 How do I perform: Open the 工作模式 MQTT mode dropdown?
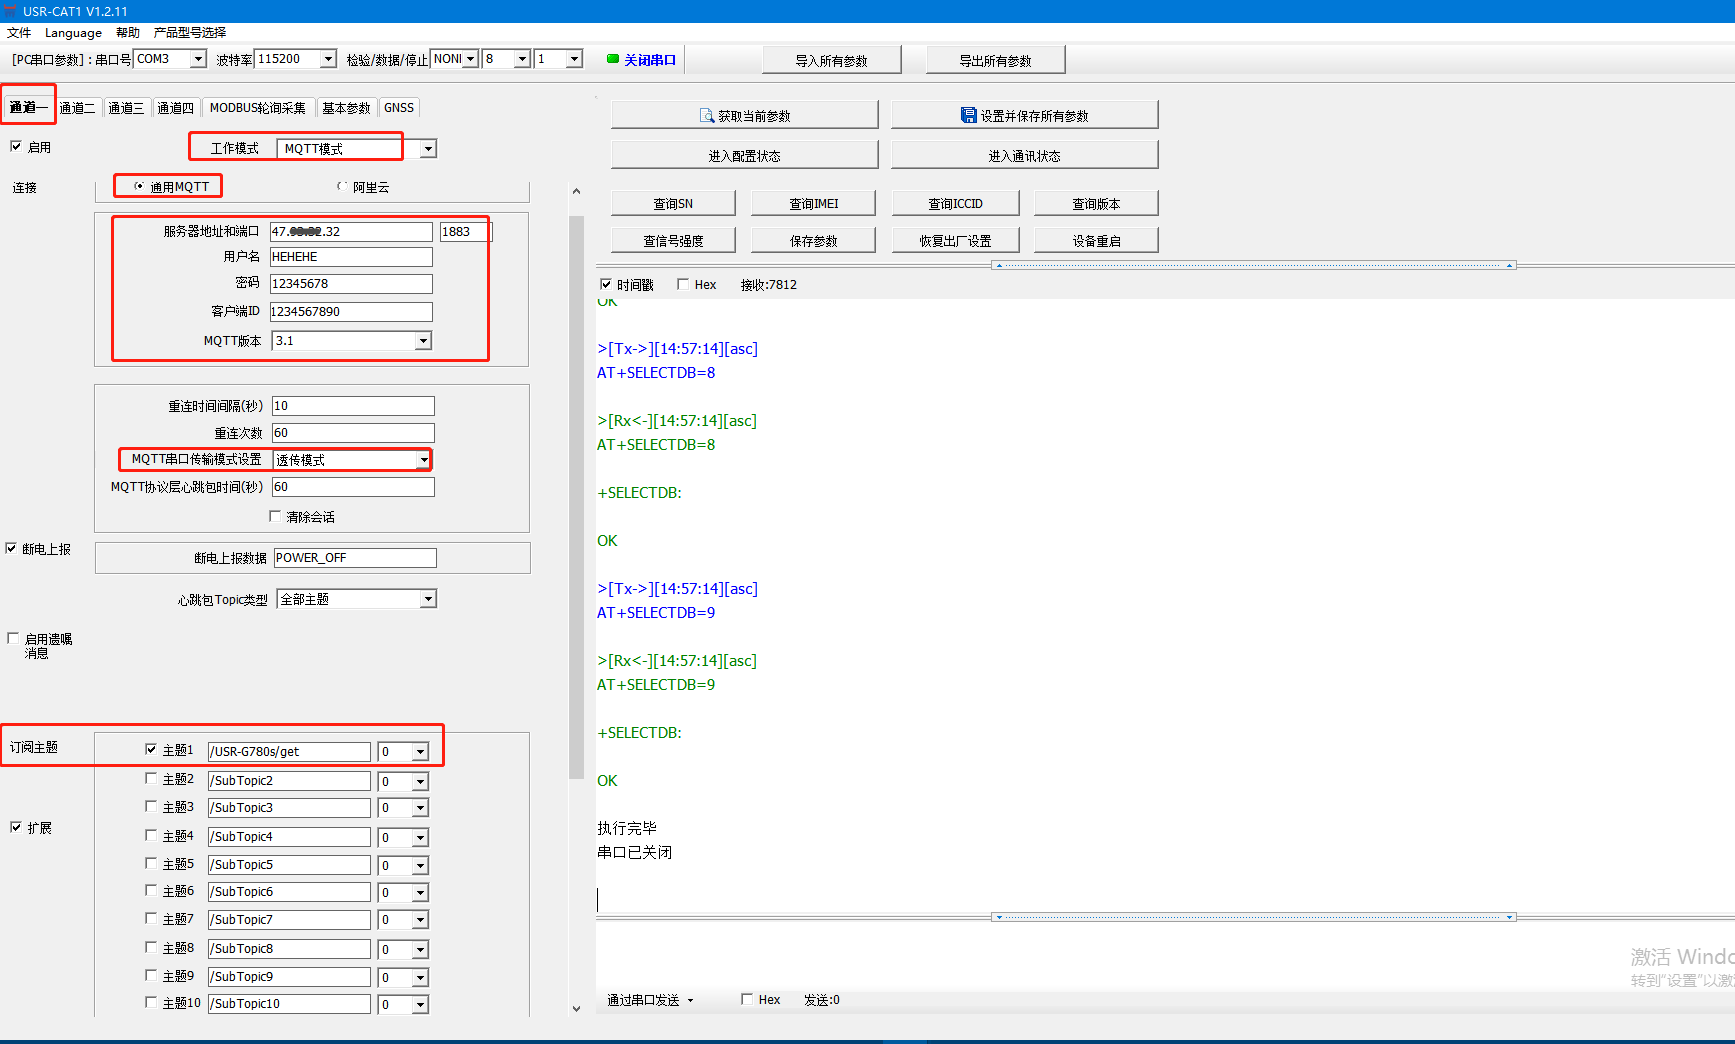[428, 149]
